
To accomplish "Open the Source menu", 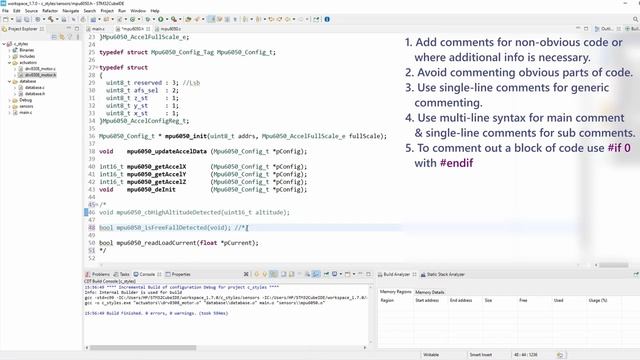I will pos(31,11).
